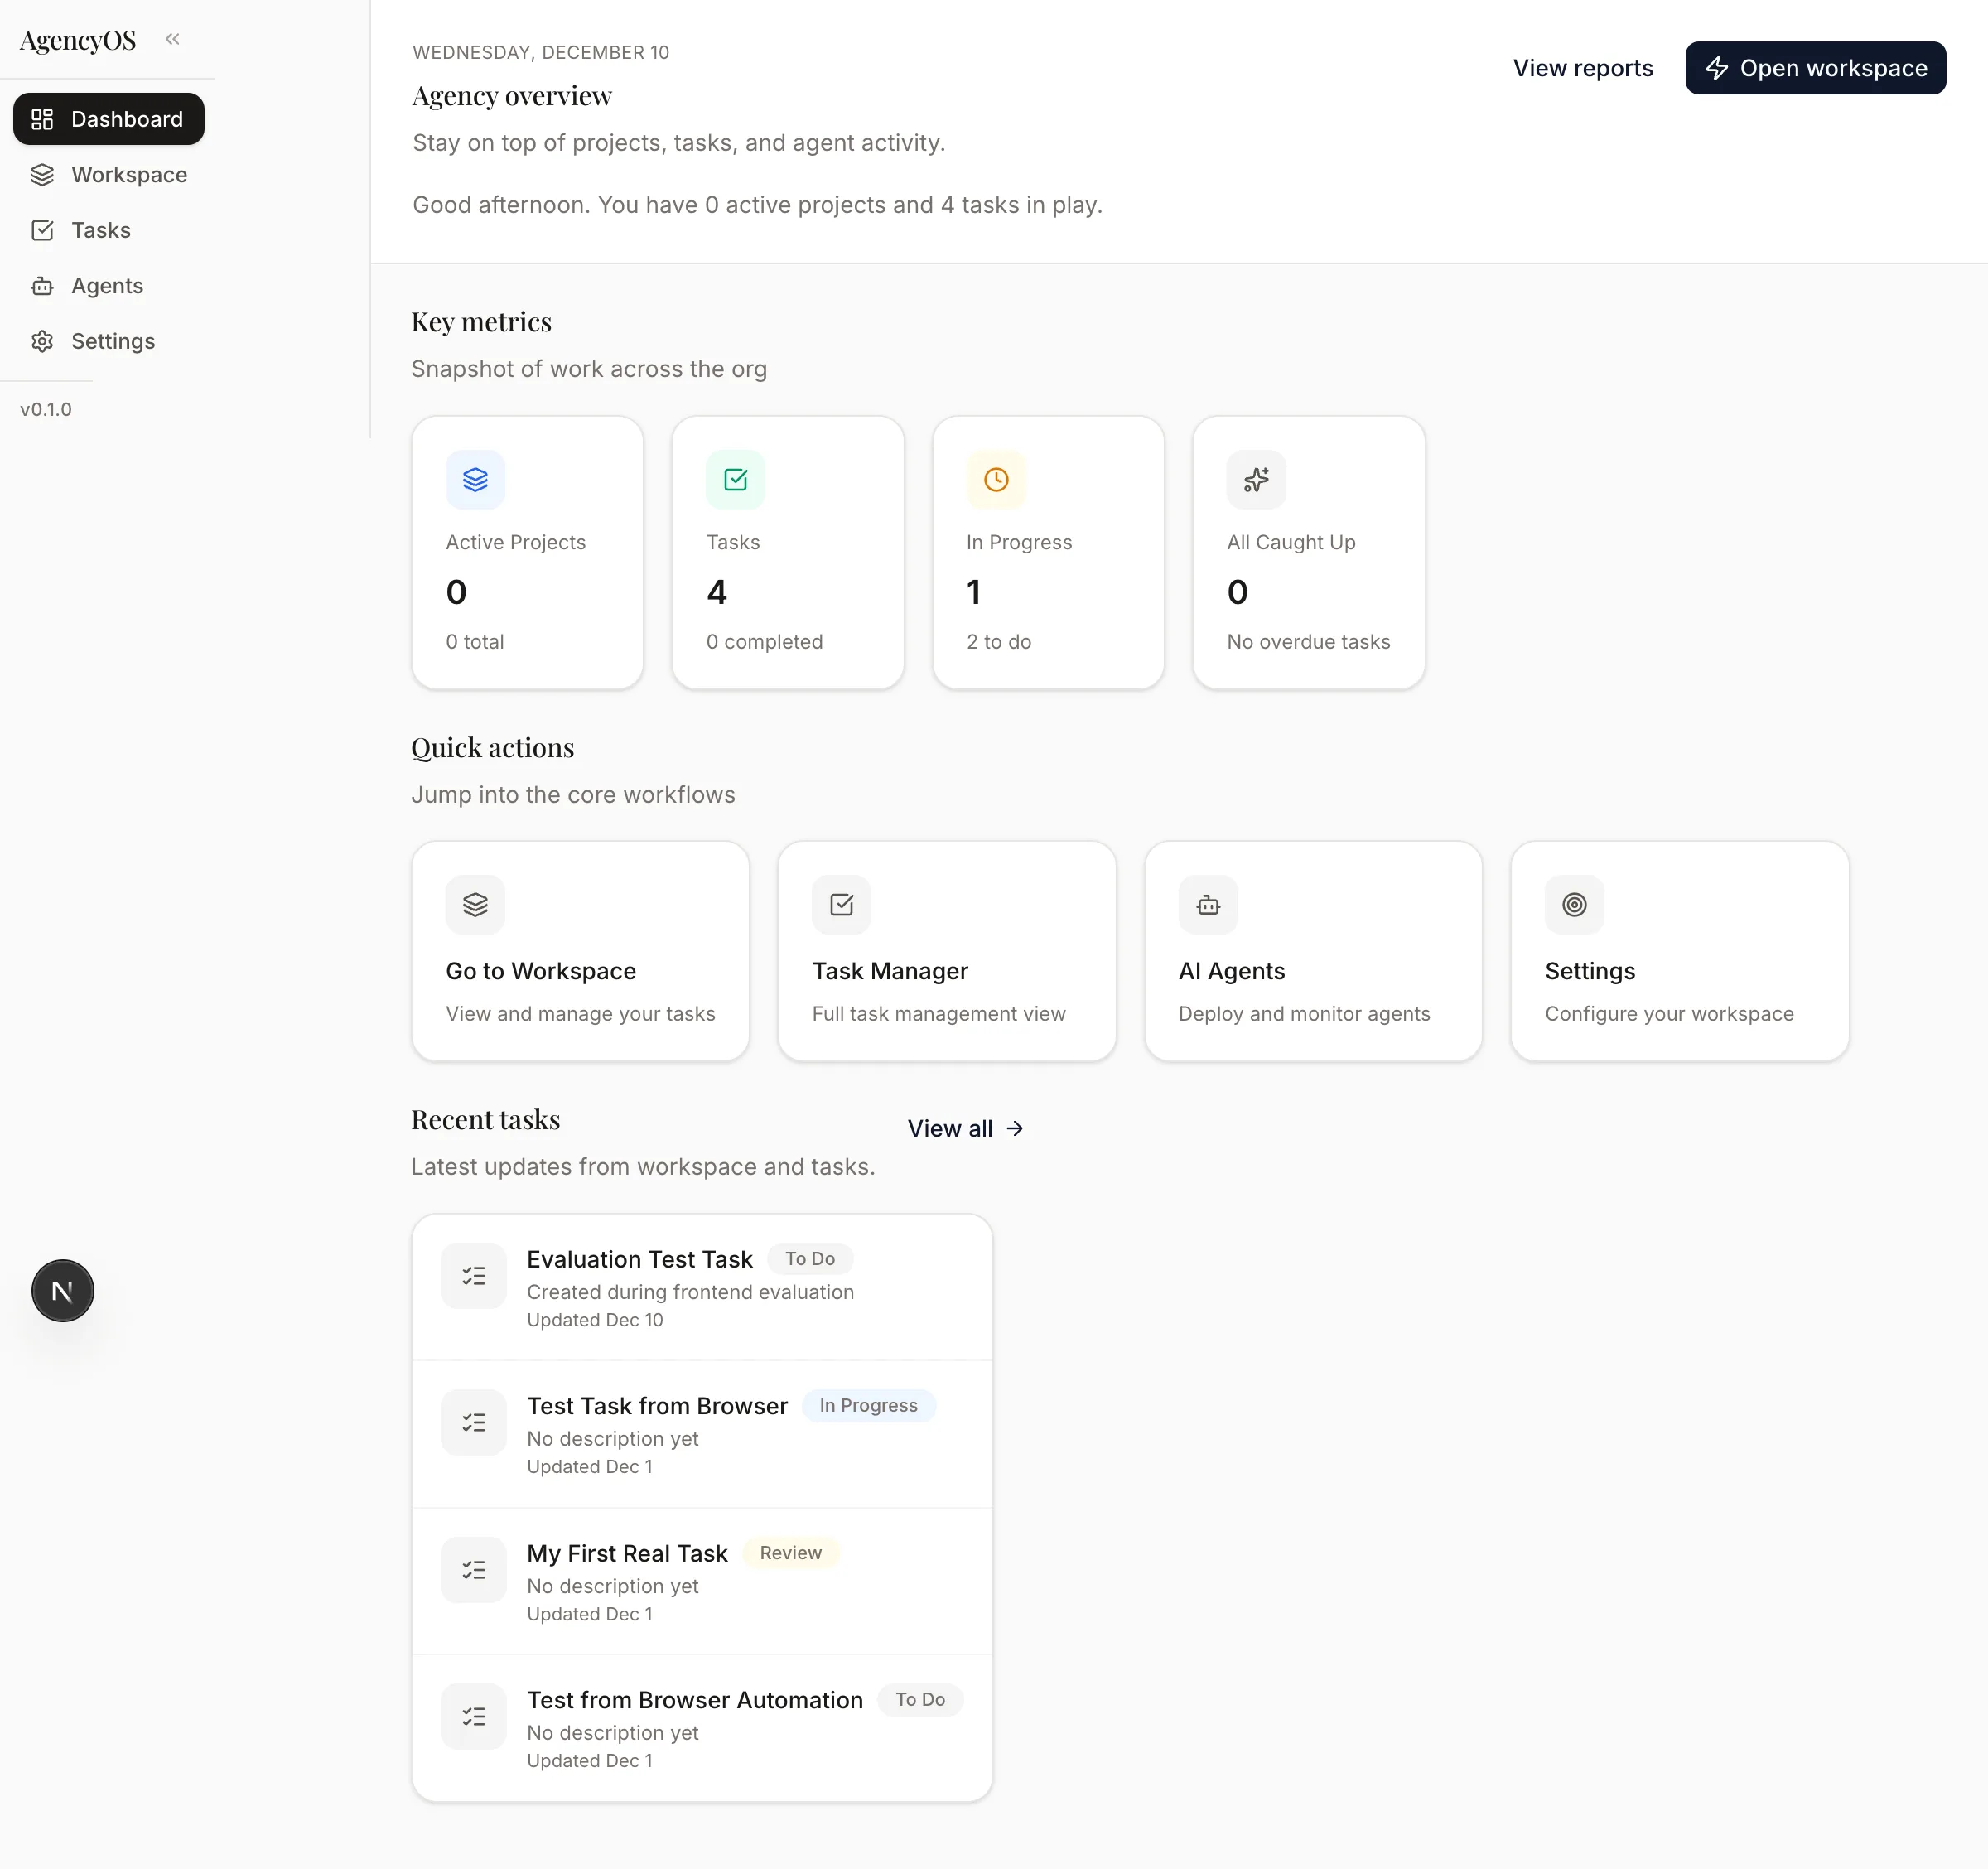This screenshot has width=1988, height=1869.
Task: Click the N avatar circle
Action: pos(62,1291)
